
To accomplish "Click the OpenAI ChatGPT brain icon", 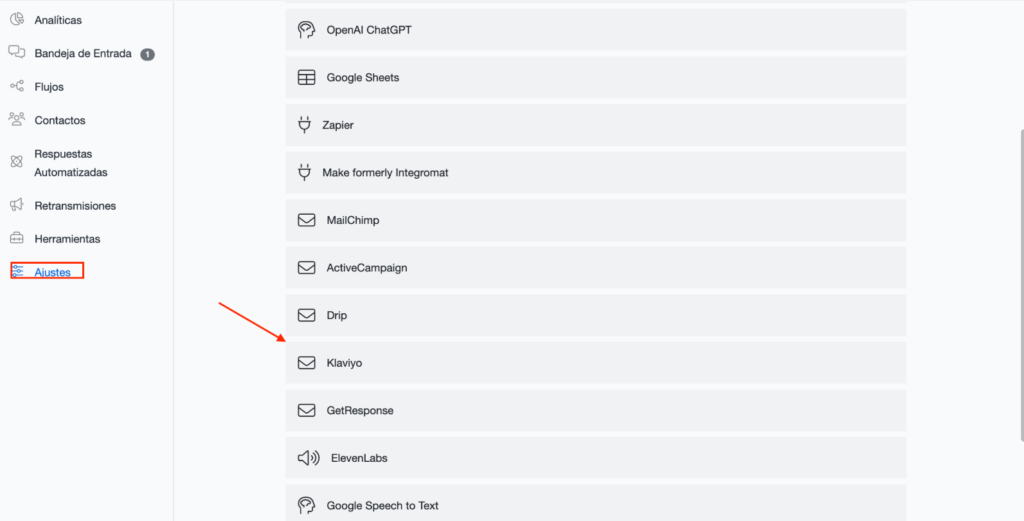I will tap(307, 30).
